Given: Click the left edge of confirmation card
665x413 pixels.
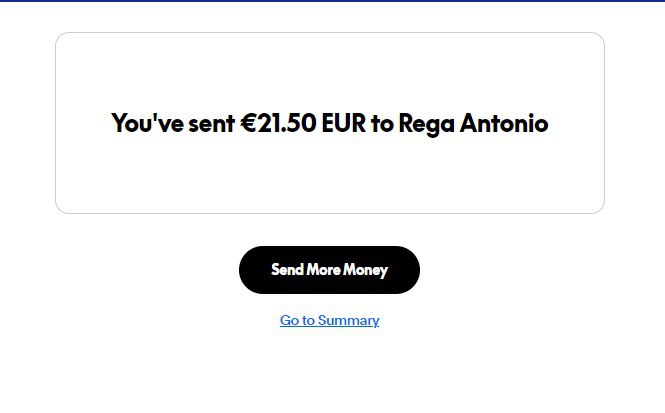Looking at the screenshot, I should tap(56, 123).
